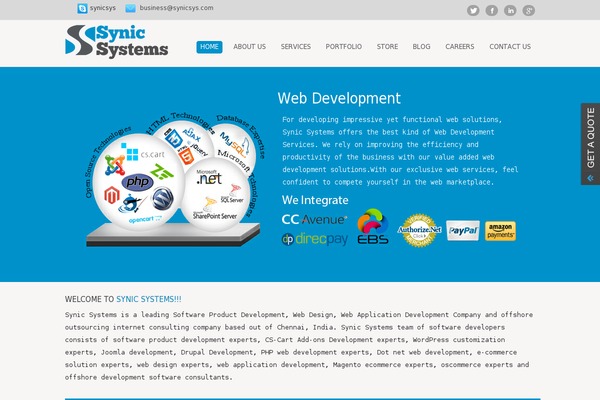Open the SERVICES menu item
Viewport: 600px width, 400px height.
(296, 47)
